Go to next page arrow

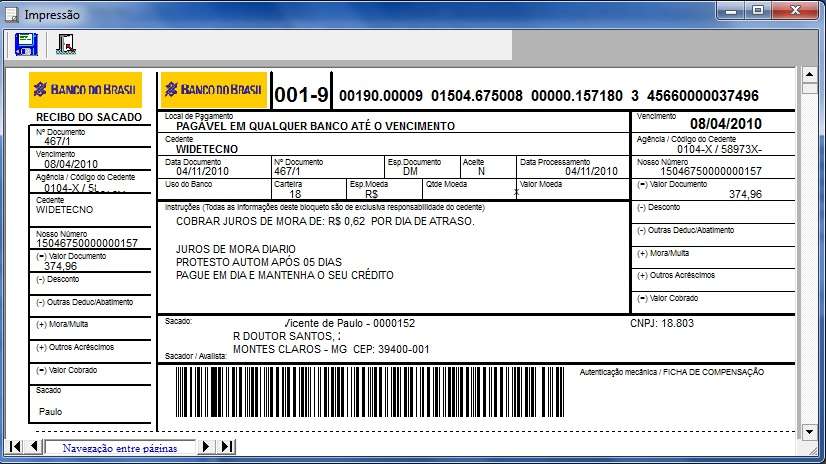[x=206, y=447]
